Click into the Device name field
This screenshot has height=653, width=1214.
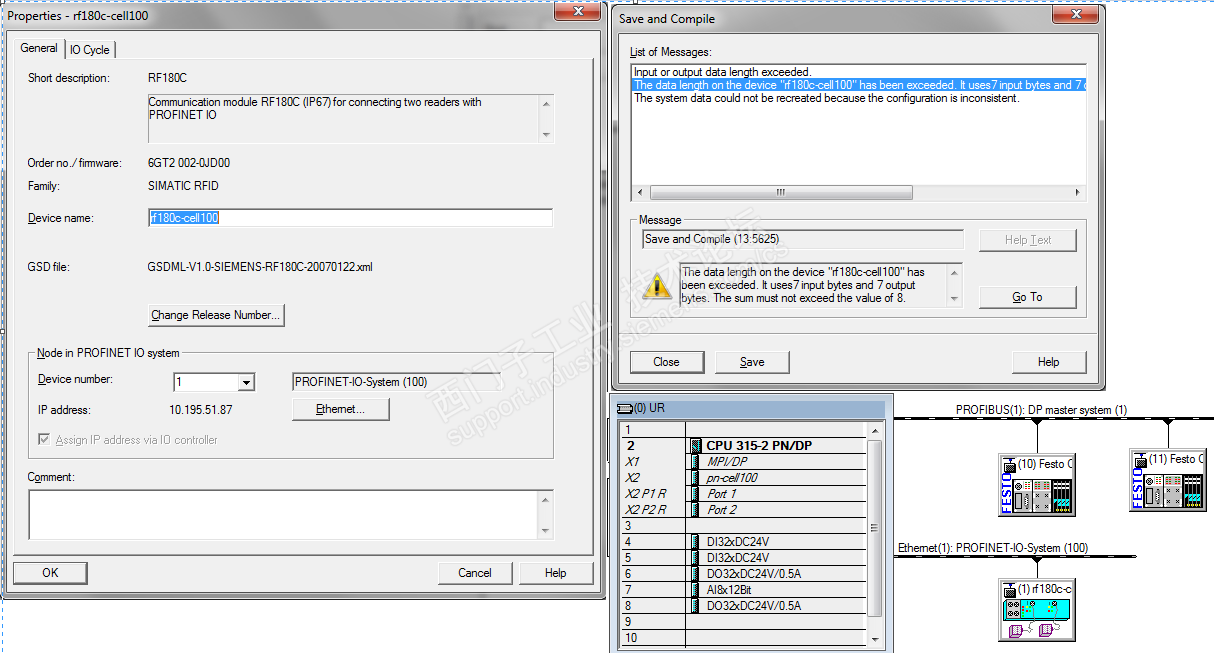350,218
